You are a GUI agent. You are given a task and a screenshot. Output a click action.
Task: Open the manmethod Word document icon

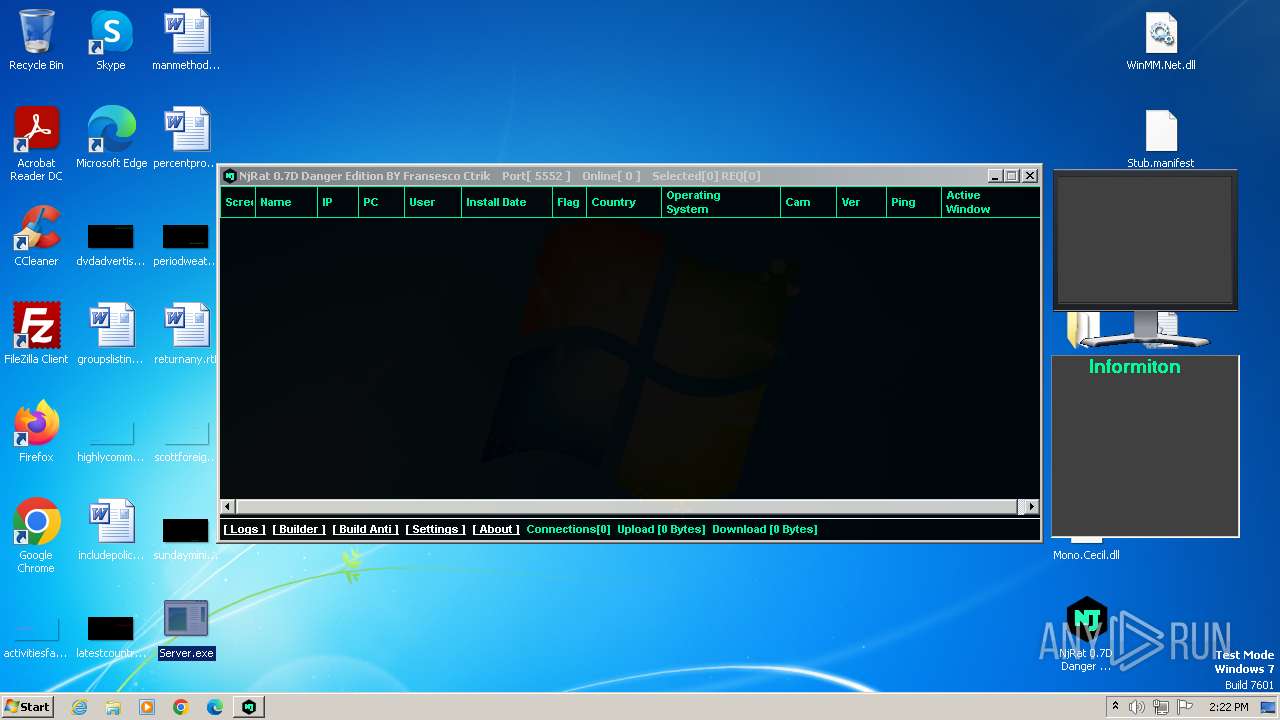pos(186,41)
